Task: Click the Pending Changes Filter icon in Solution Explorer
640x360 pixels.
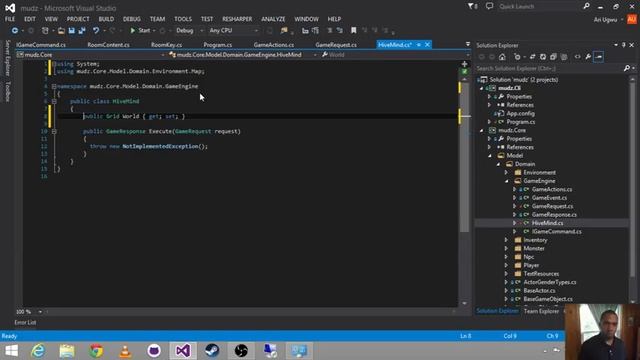Action: (x=518, y=57)
